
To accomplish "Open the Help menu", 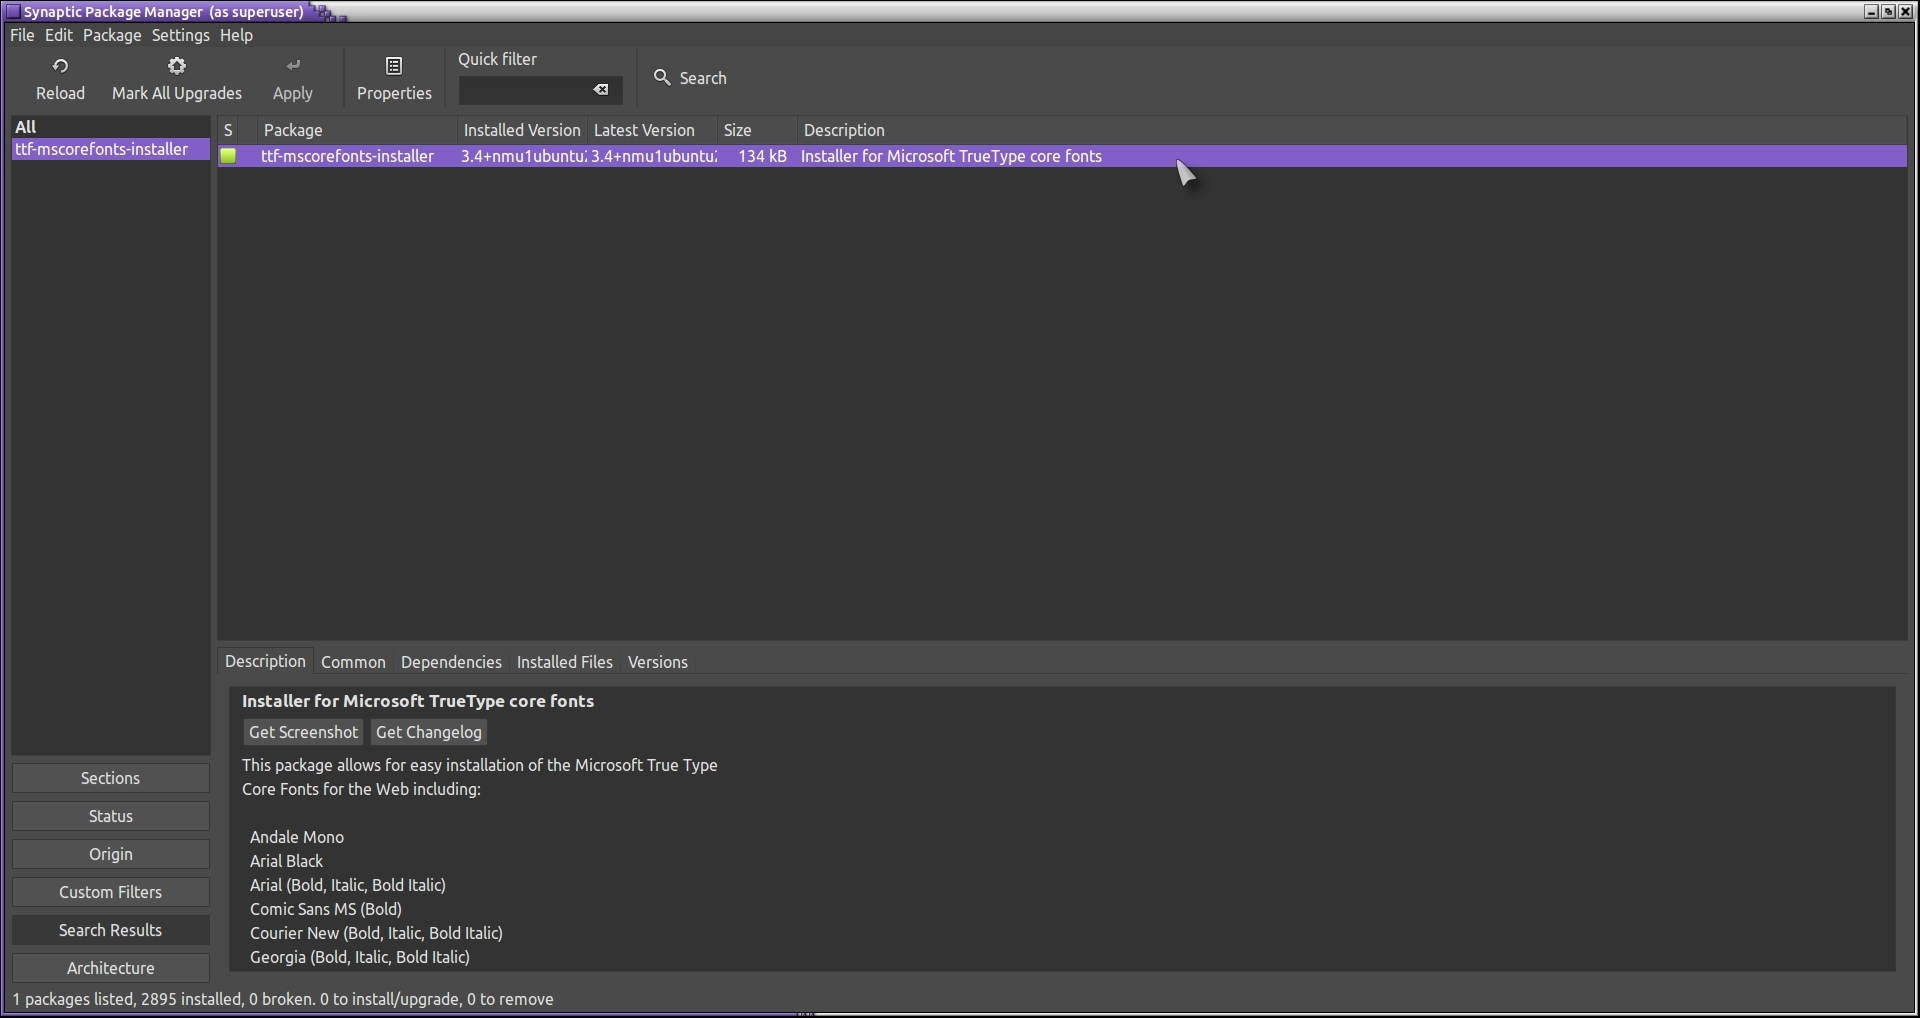I will [x=236, y=35].
